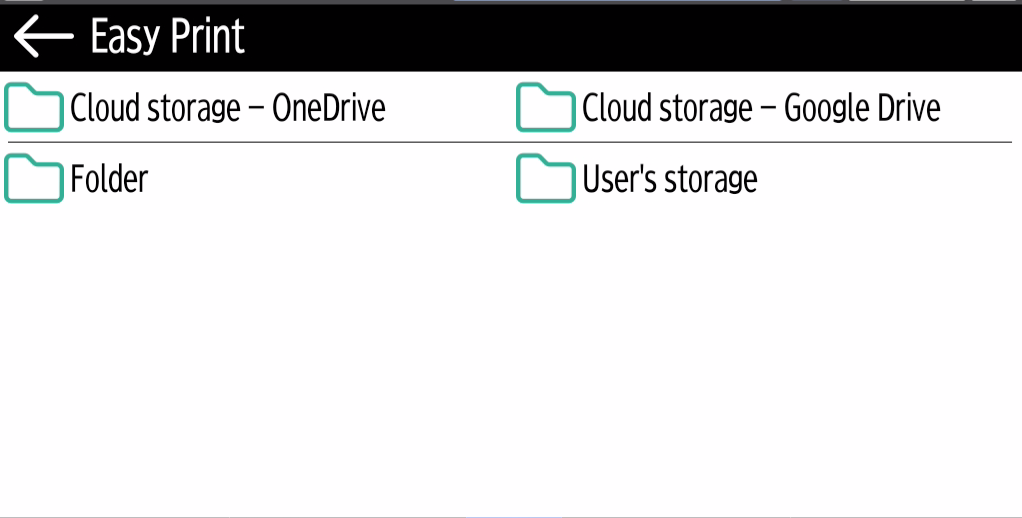Screen dimensions: 1022x518
Task: Click the Easy Print title text
Action: [167, 37]
